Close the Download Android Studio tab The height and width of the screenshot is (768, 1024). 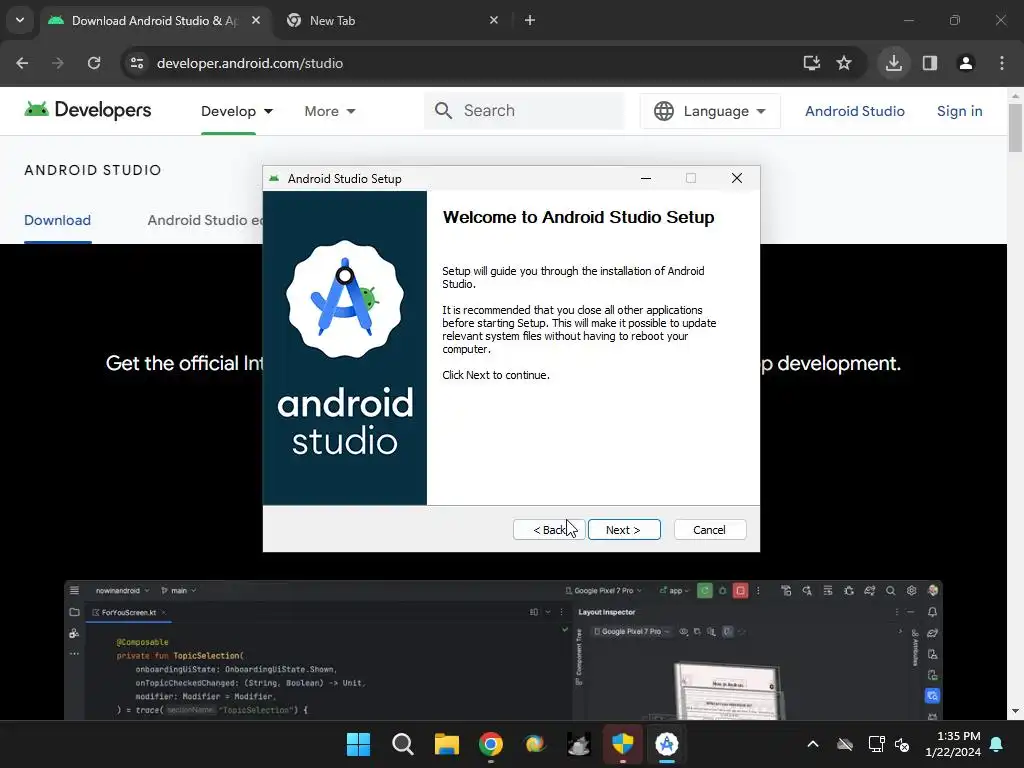pyautogui.click(x=256, y=20)
